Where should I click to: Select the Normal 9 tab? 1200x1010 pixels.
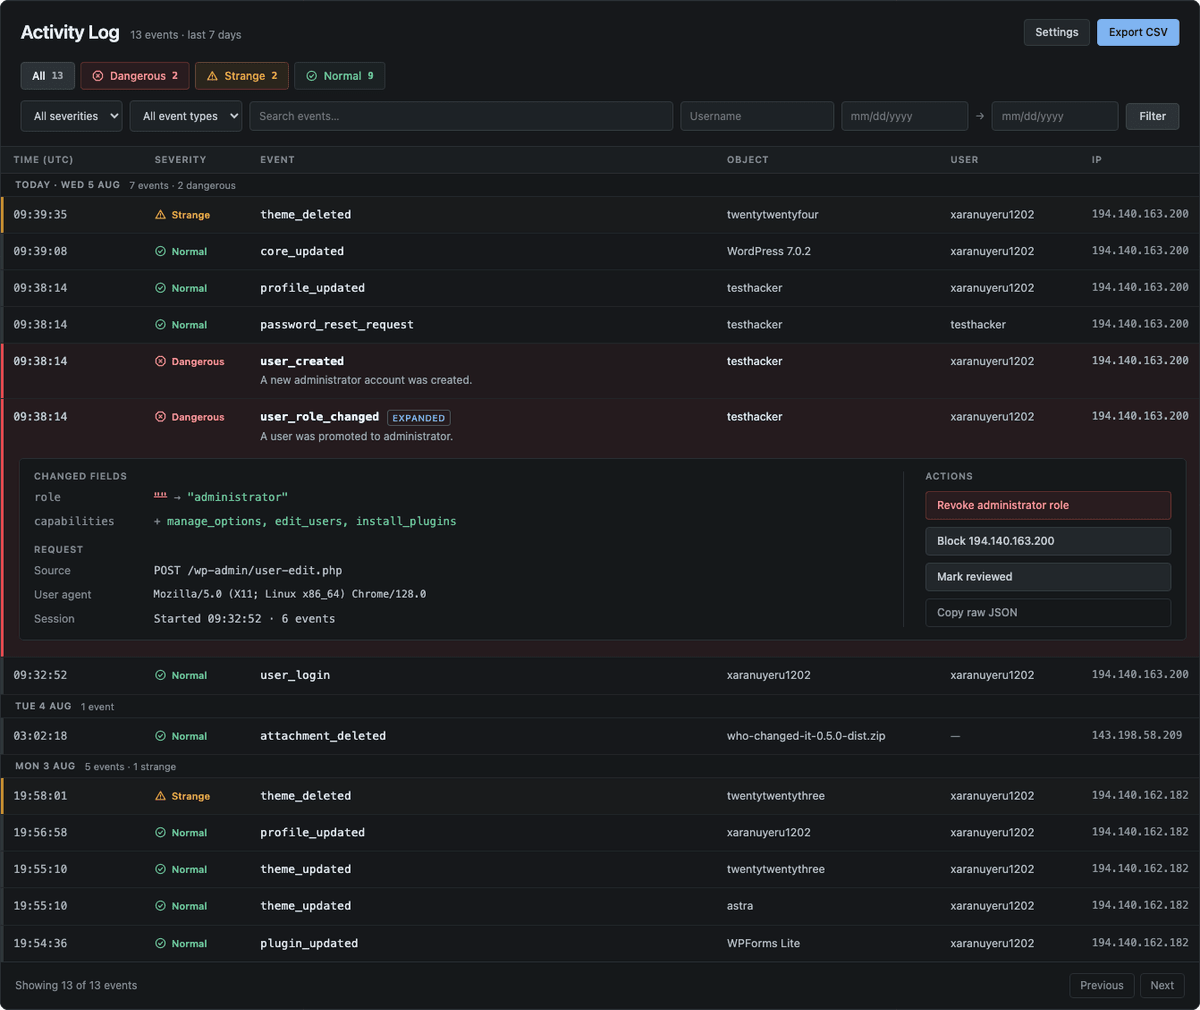point(340,76)
